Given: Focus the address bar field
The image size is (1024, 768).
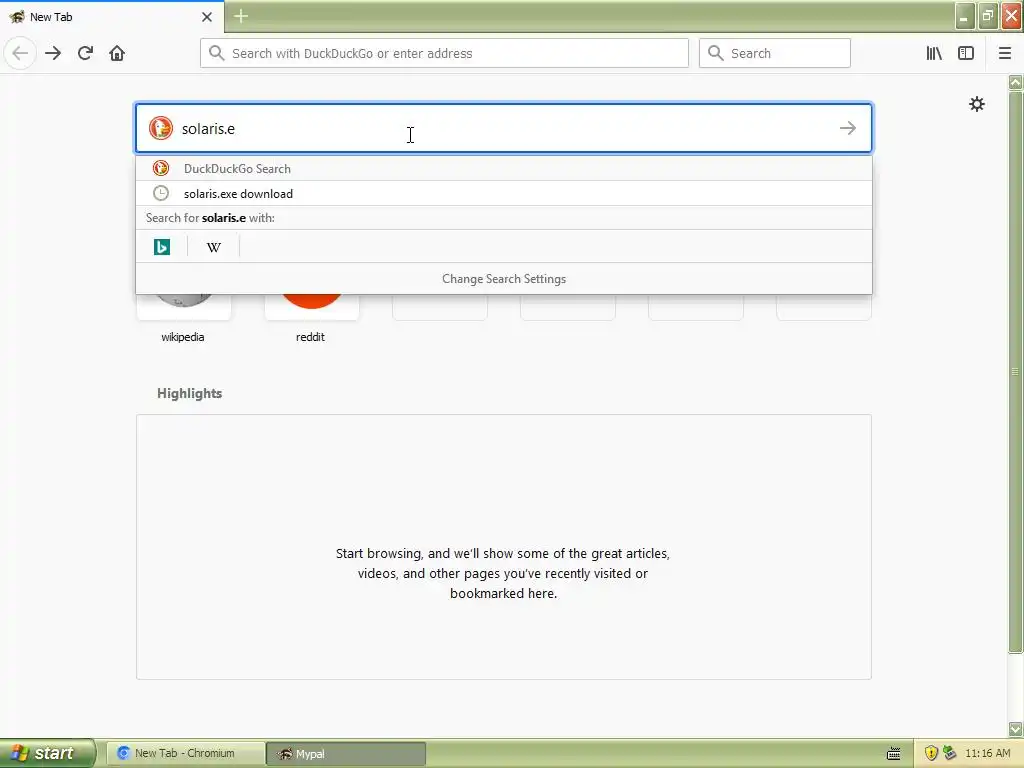Looking at the screenshot, I should coord(444,53).
